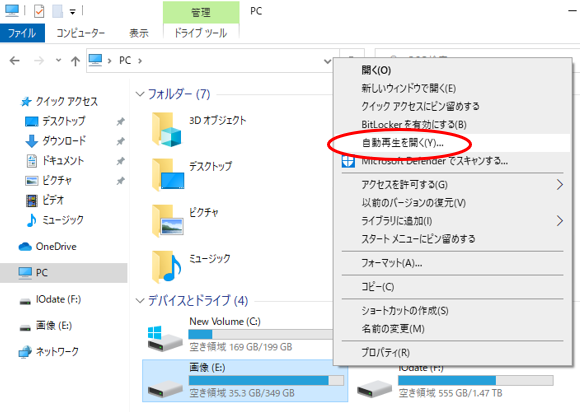This screenshot has width=580, height=412.
Task: Expand the アクセスを許可する(G) submenu arrow
Action: pyautogui.click(x=560, y=184)
